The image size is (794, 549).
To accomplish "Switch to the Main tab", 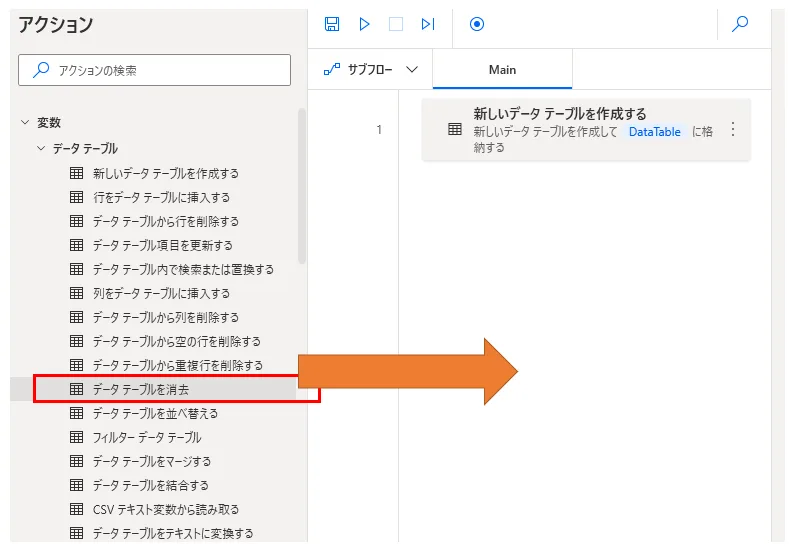I will click(502, 70).
